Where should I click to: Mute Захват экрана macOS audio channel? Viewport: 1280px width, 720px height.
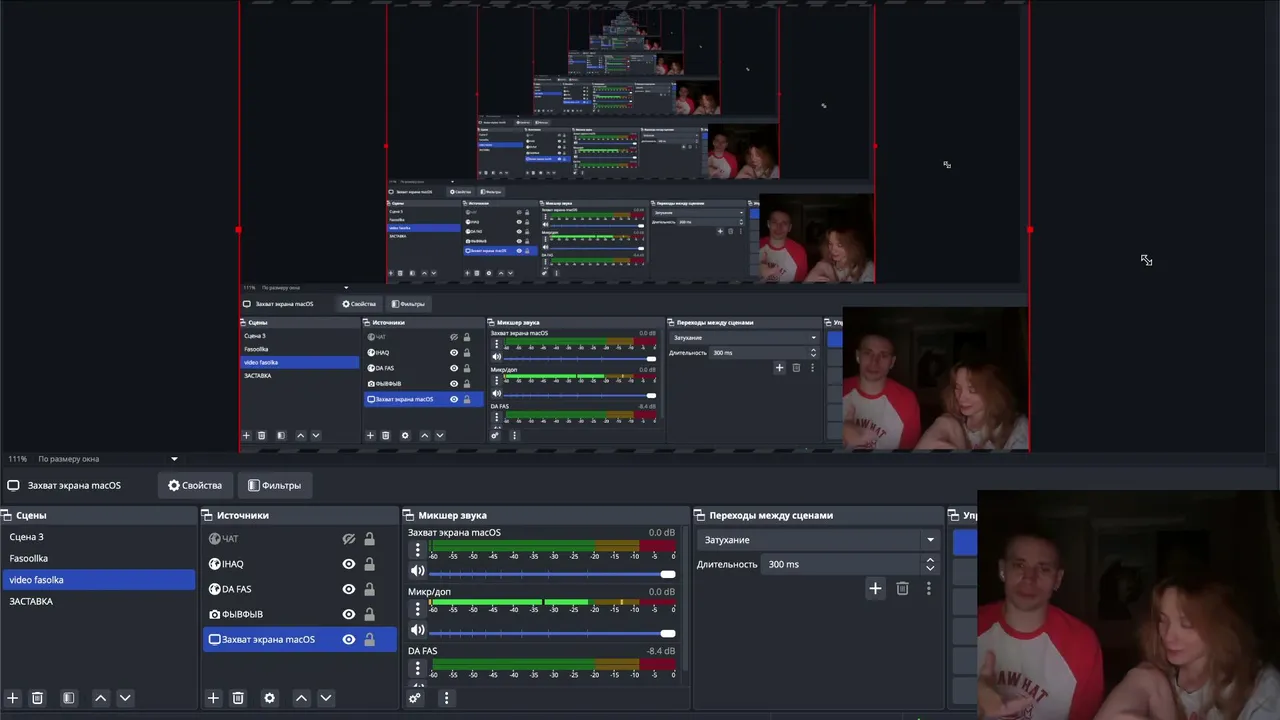point(417,572)
